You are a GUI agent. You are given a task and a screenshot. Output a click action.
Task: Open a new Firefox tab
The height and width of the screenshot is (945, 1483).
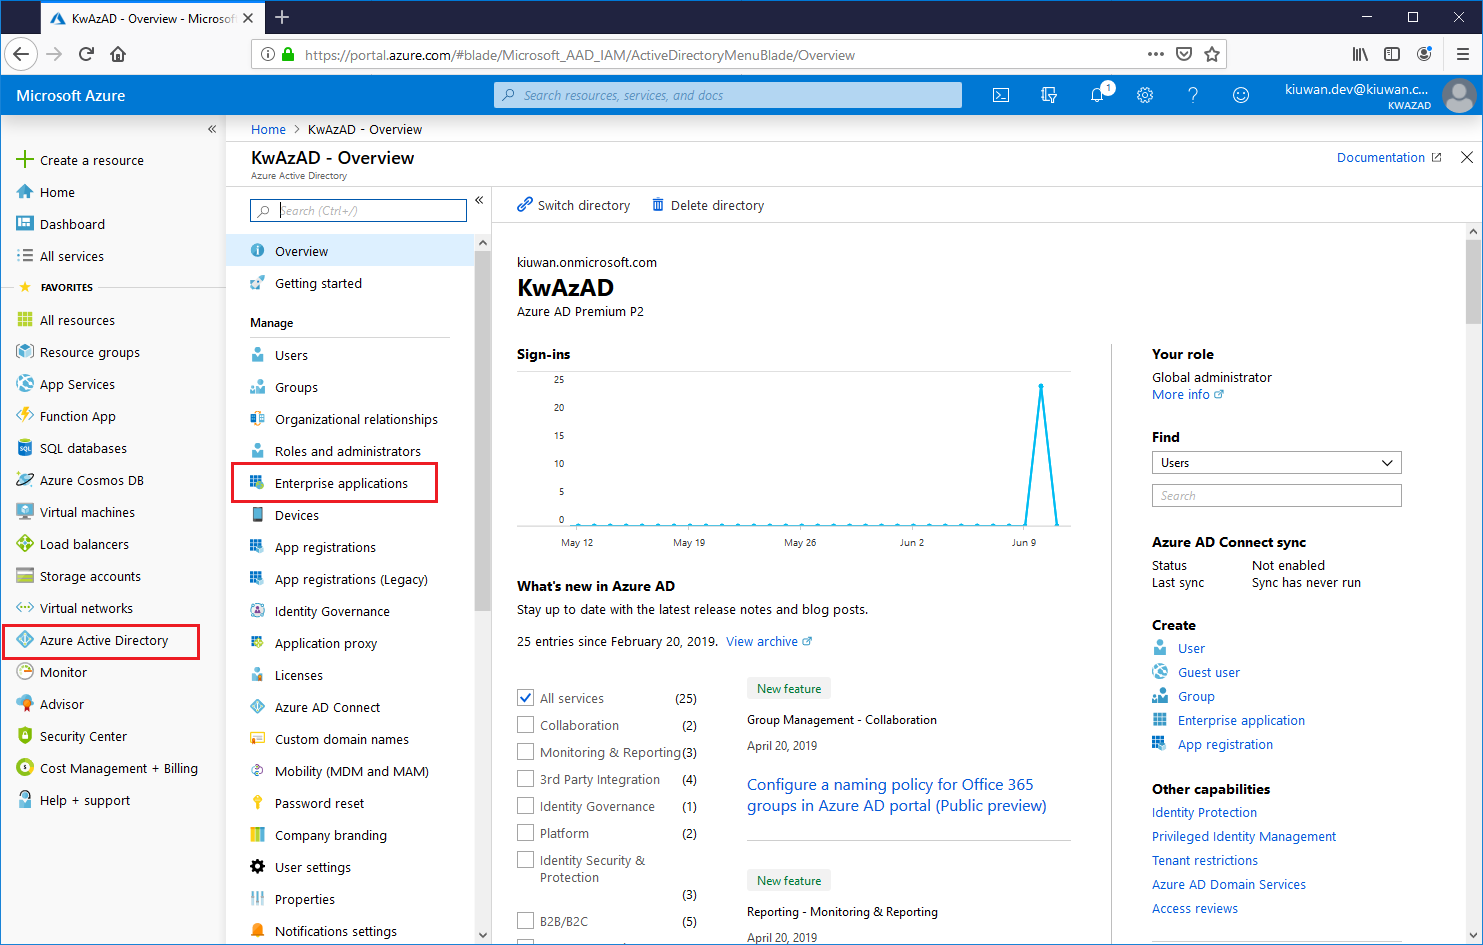(x=282, y=17)
